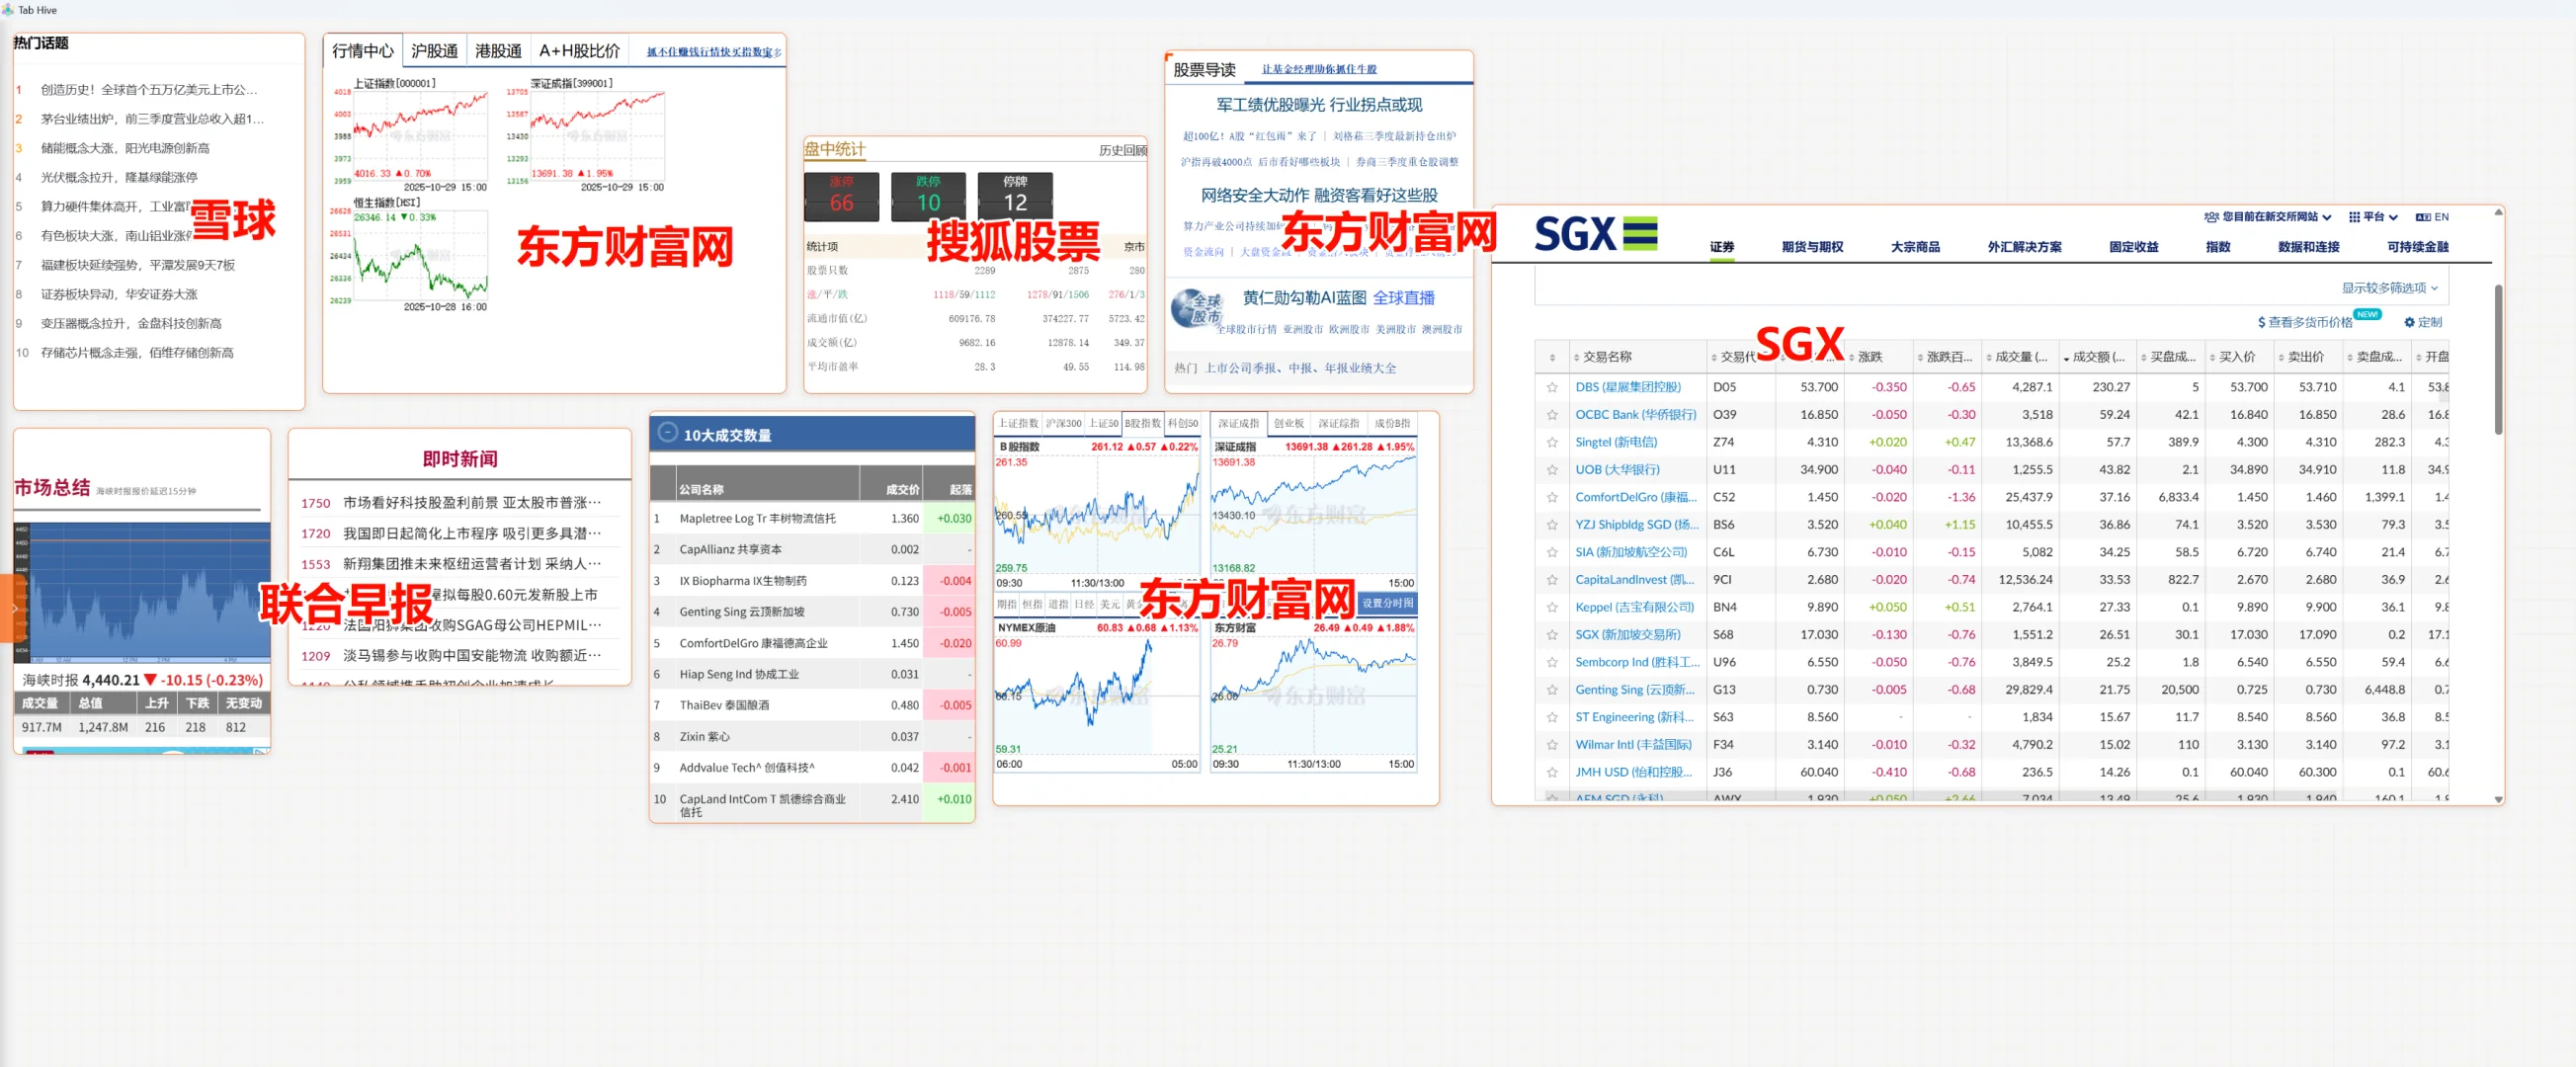Image resolution: width=2576 pixels, height=1067 pixels.
Task: Switch to the 沪股通 tab
Action: (435, 50)
